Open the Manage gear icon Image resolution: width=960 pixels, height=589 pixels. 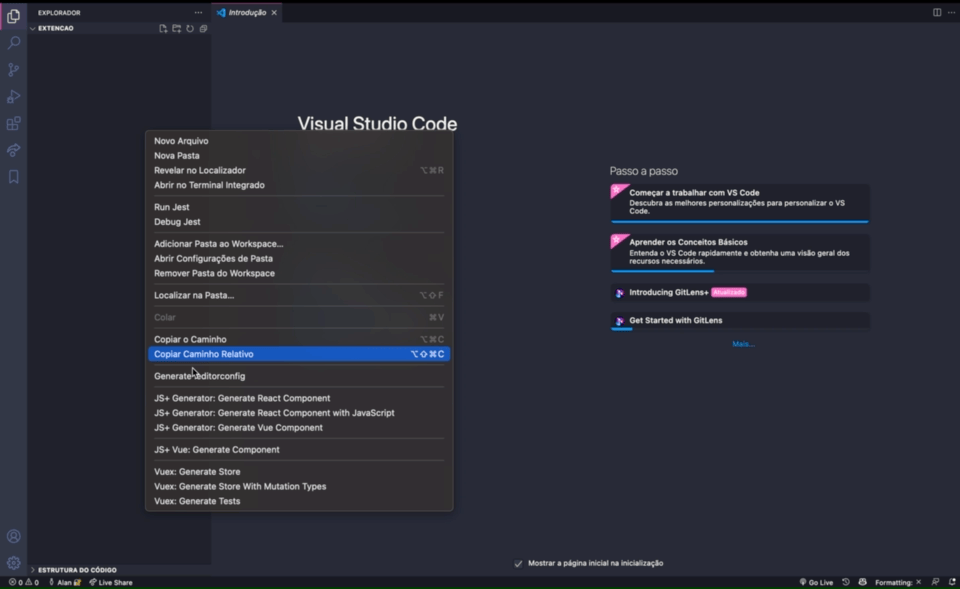click(x=13, y=563)
